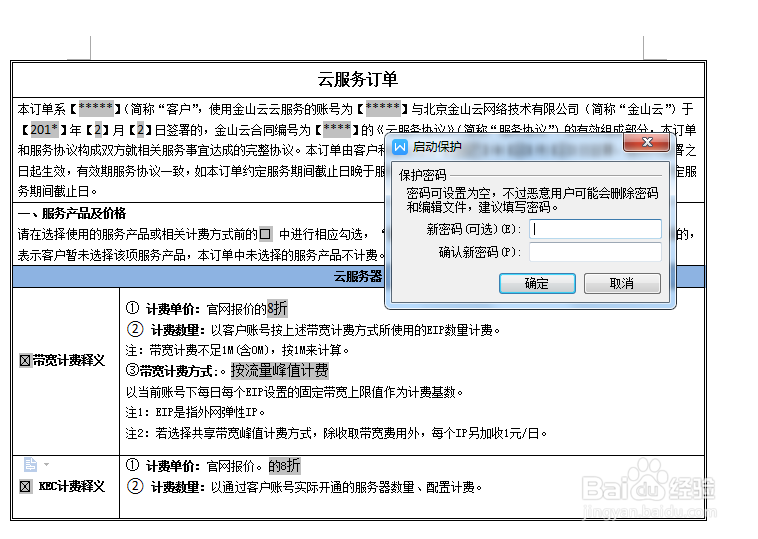Click the 一、服务产品及价格 heading

72,213
